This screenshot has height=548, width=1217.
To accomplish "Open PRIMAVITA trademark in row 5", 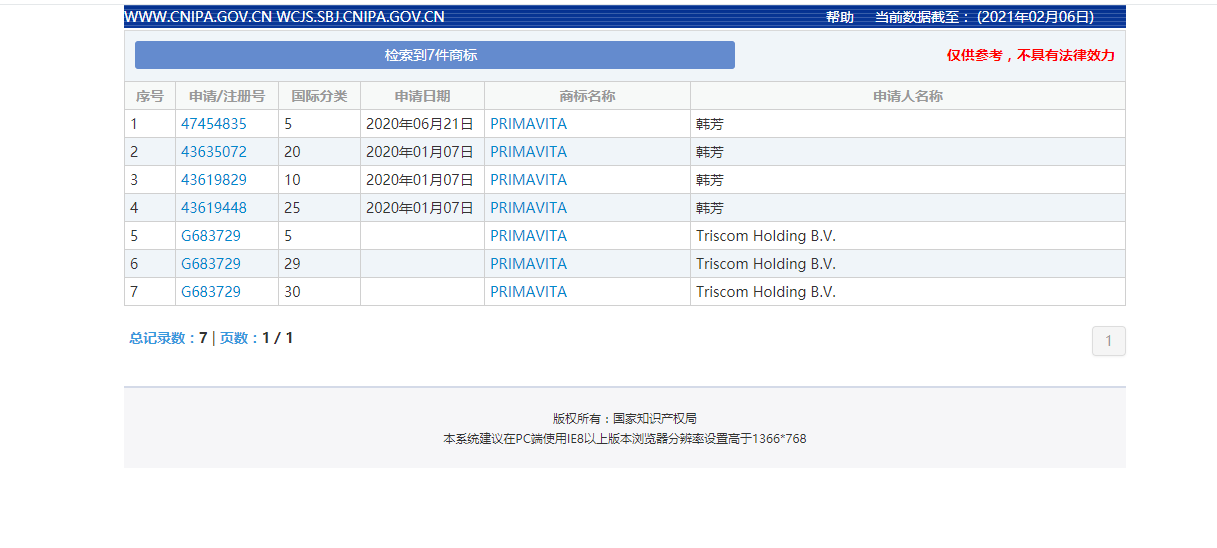I will [528, 236].
